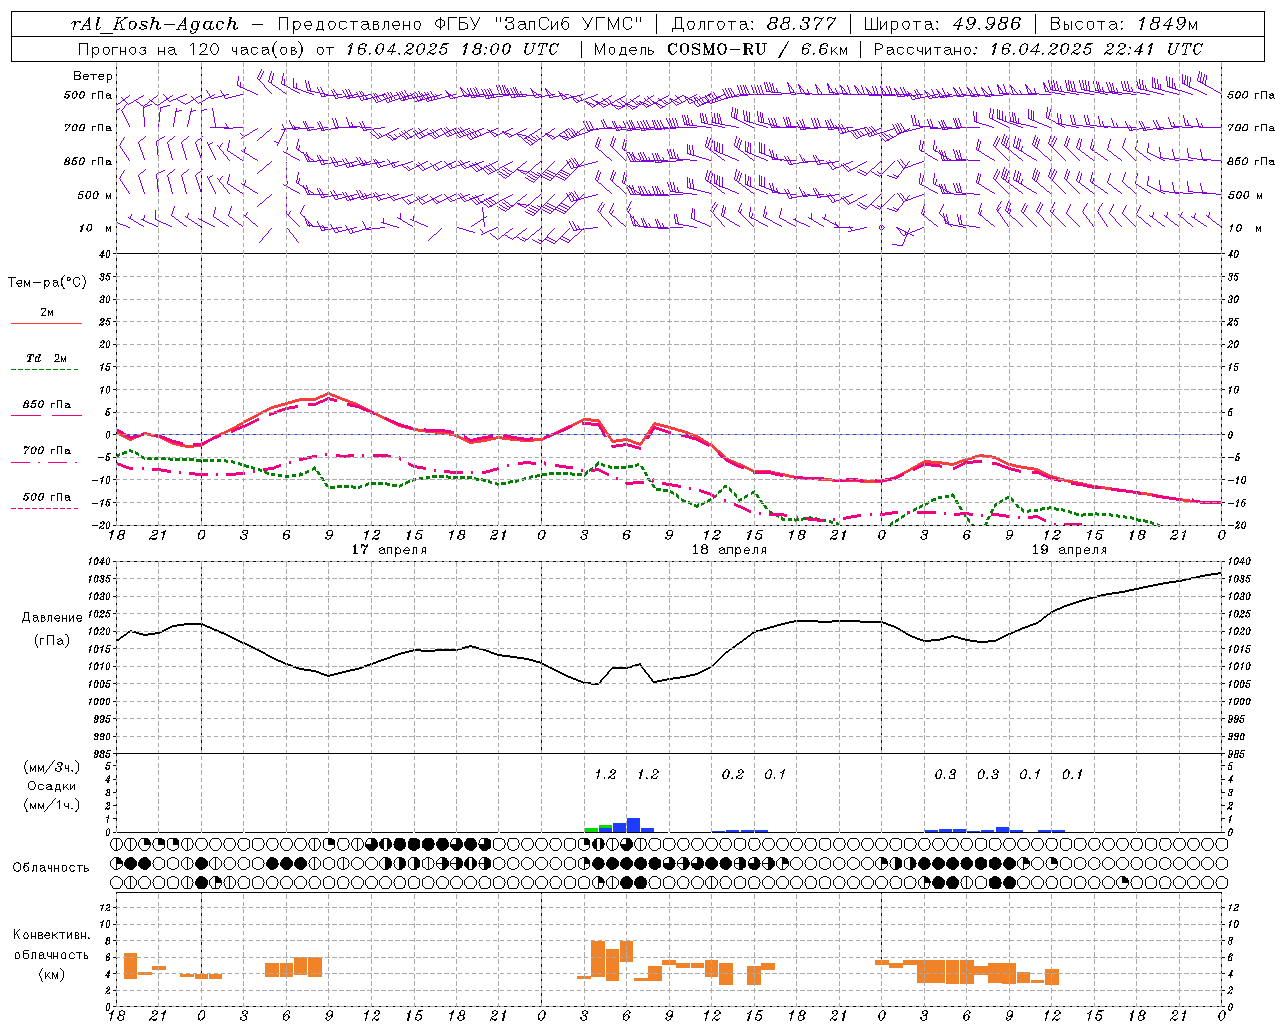Click the 'Долгота: 88.377' header field
Image resolution: width=1280 pixels, height=1024 pixels.
(755, 24)
